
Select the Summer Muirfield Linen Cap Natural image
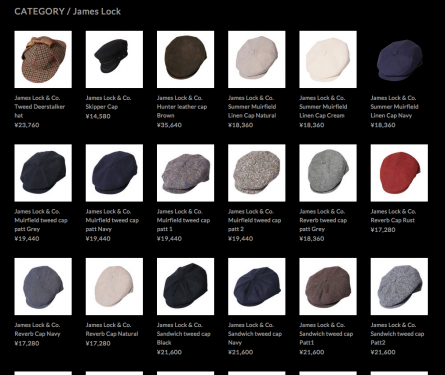pos(257,59)
